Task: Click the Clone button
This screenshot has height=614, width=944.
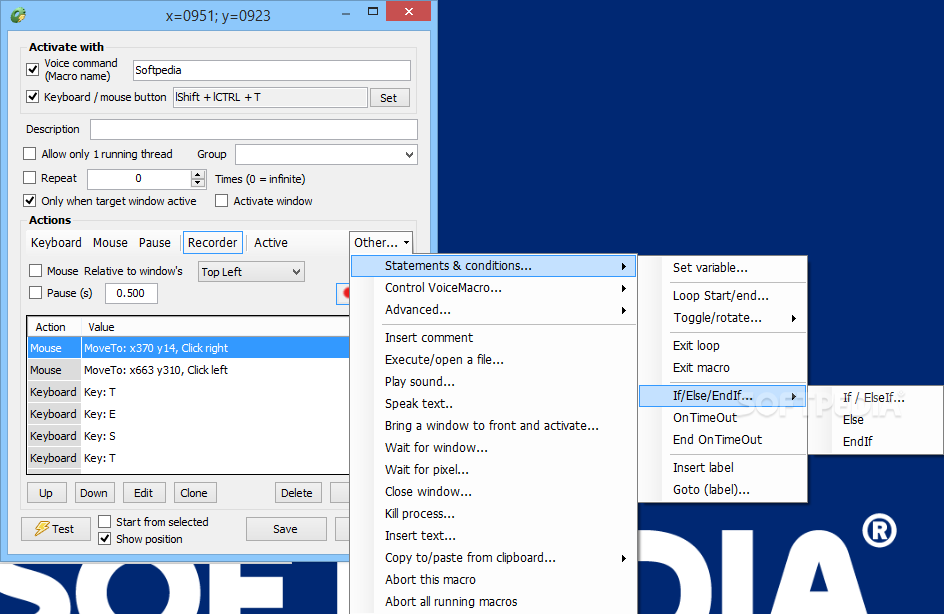Action: (x=194, y=493)
